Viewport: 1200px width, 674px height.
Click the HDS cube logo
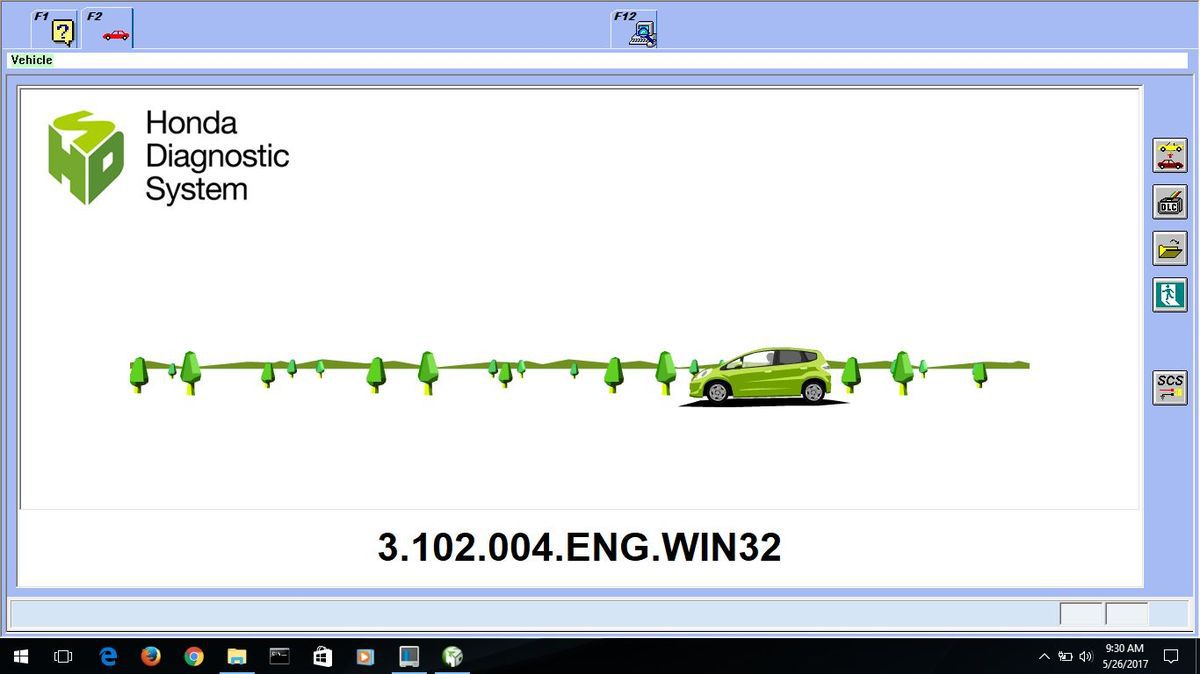pos(86,157)
